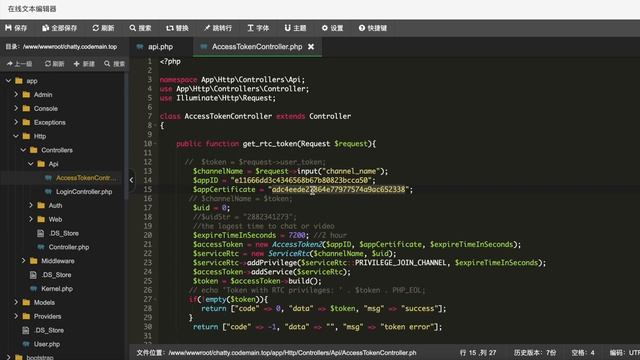Expand the Middleware folder
Image resolution: width=640 pixels, height=360 pixels.
click(23, 261)
